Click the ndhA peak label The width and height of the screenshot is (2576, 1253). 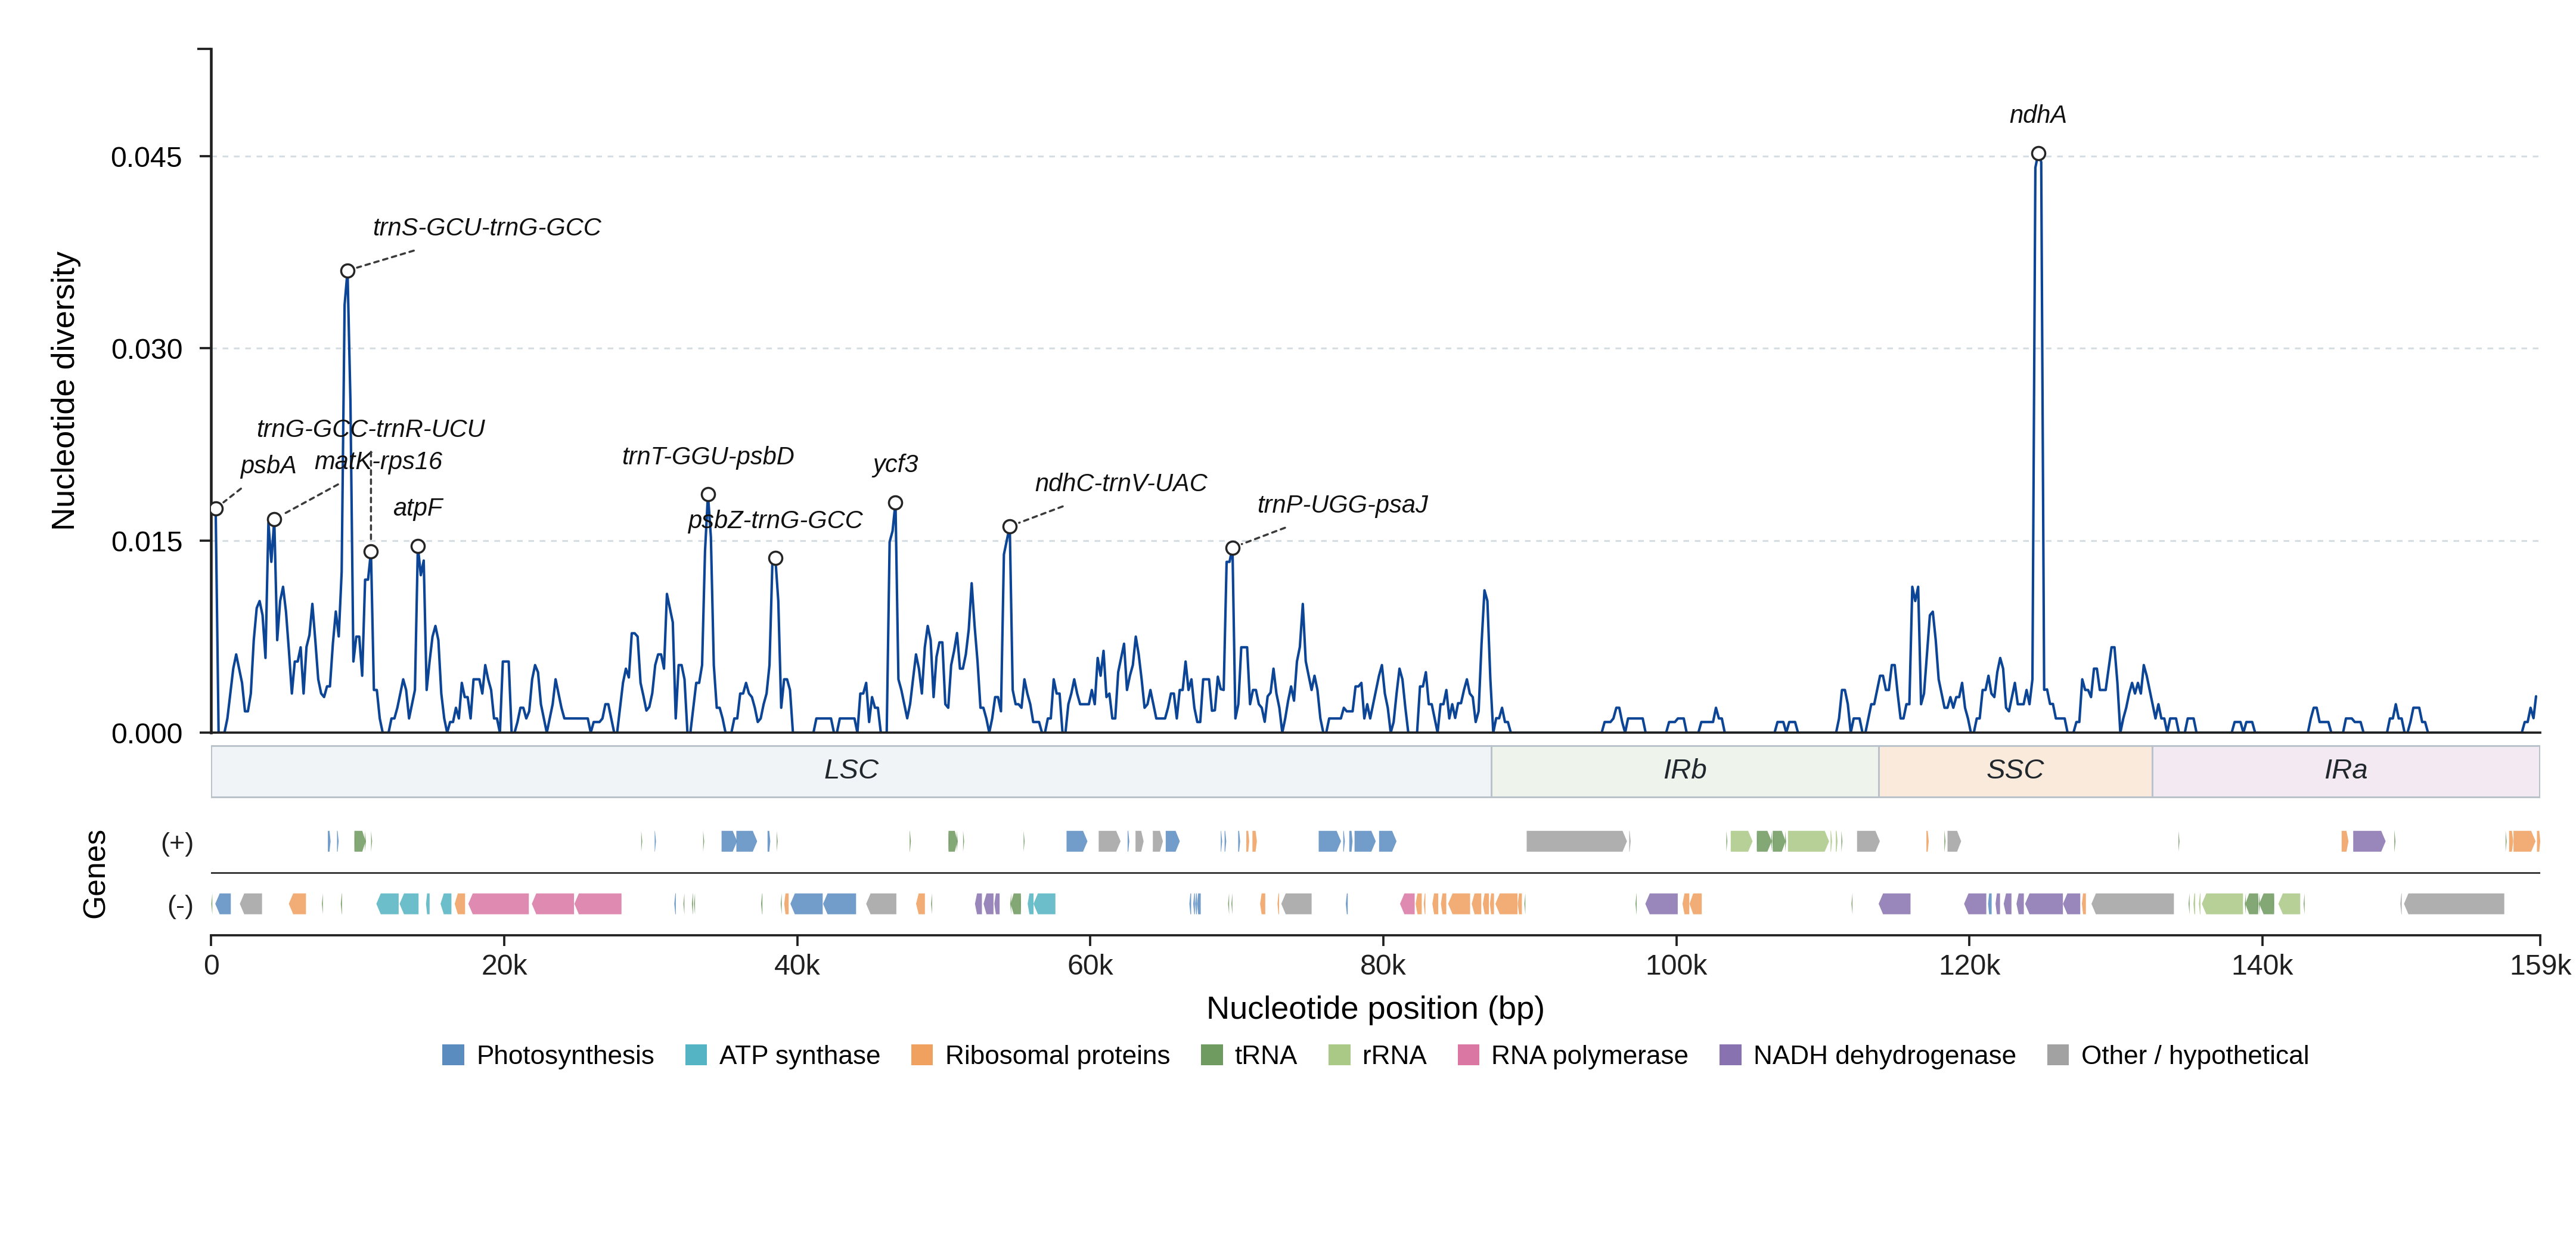pyautogui.click(x=2038, y=115)
